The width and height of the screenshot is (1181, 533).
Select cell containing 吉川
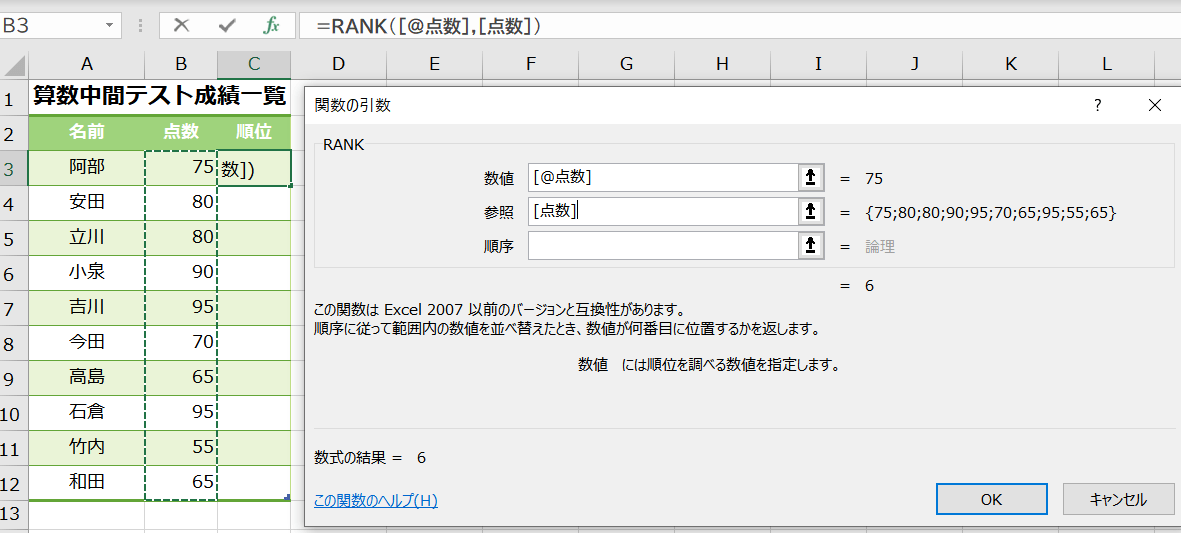(87, 307)
